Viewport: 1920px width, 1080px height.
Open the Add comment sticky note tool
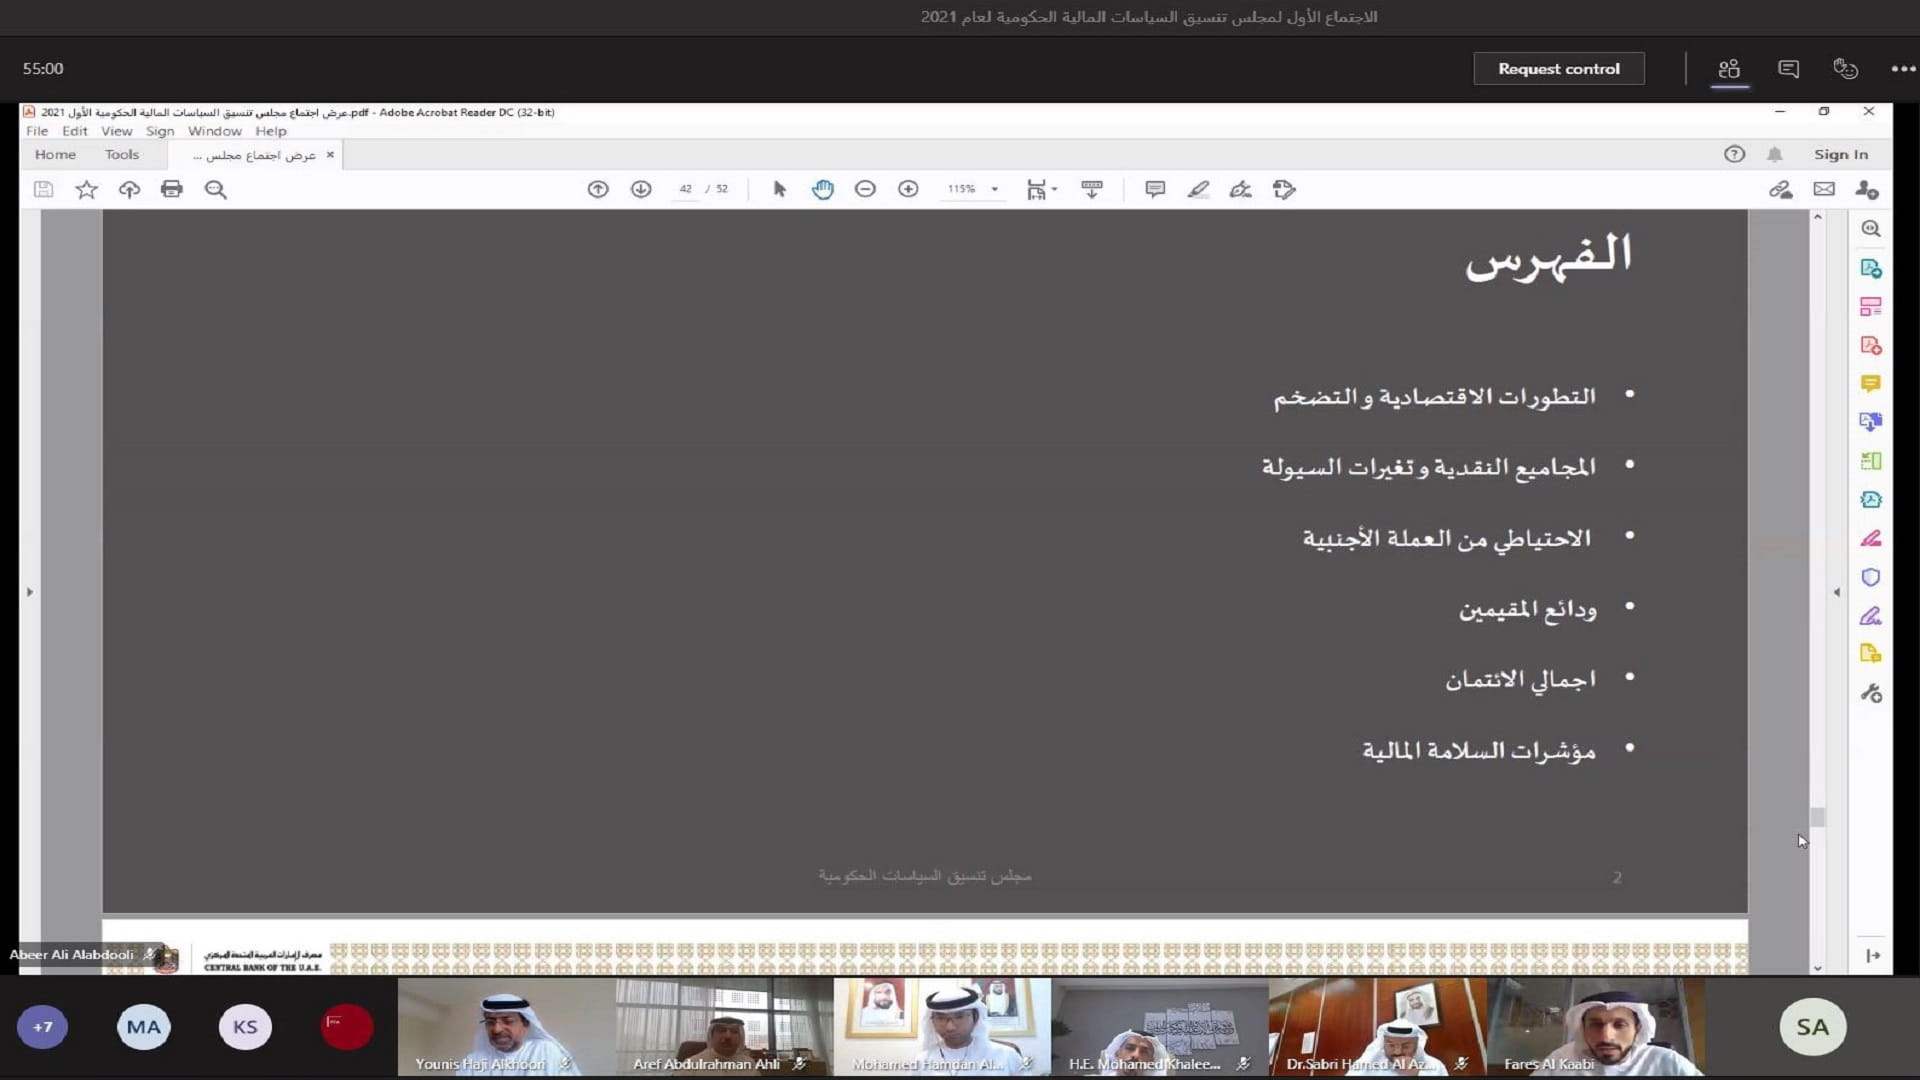pyautogui.click(x=1155, y=189)
